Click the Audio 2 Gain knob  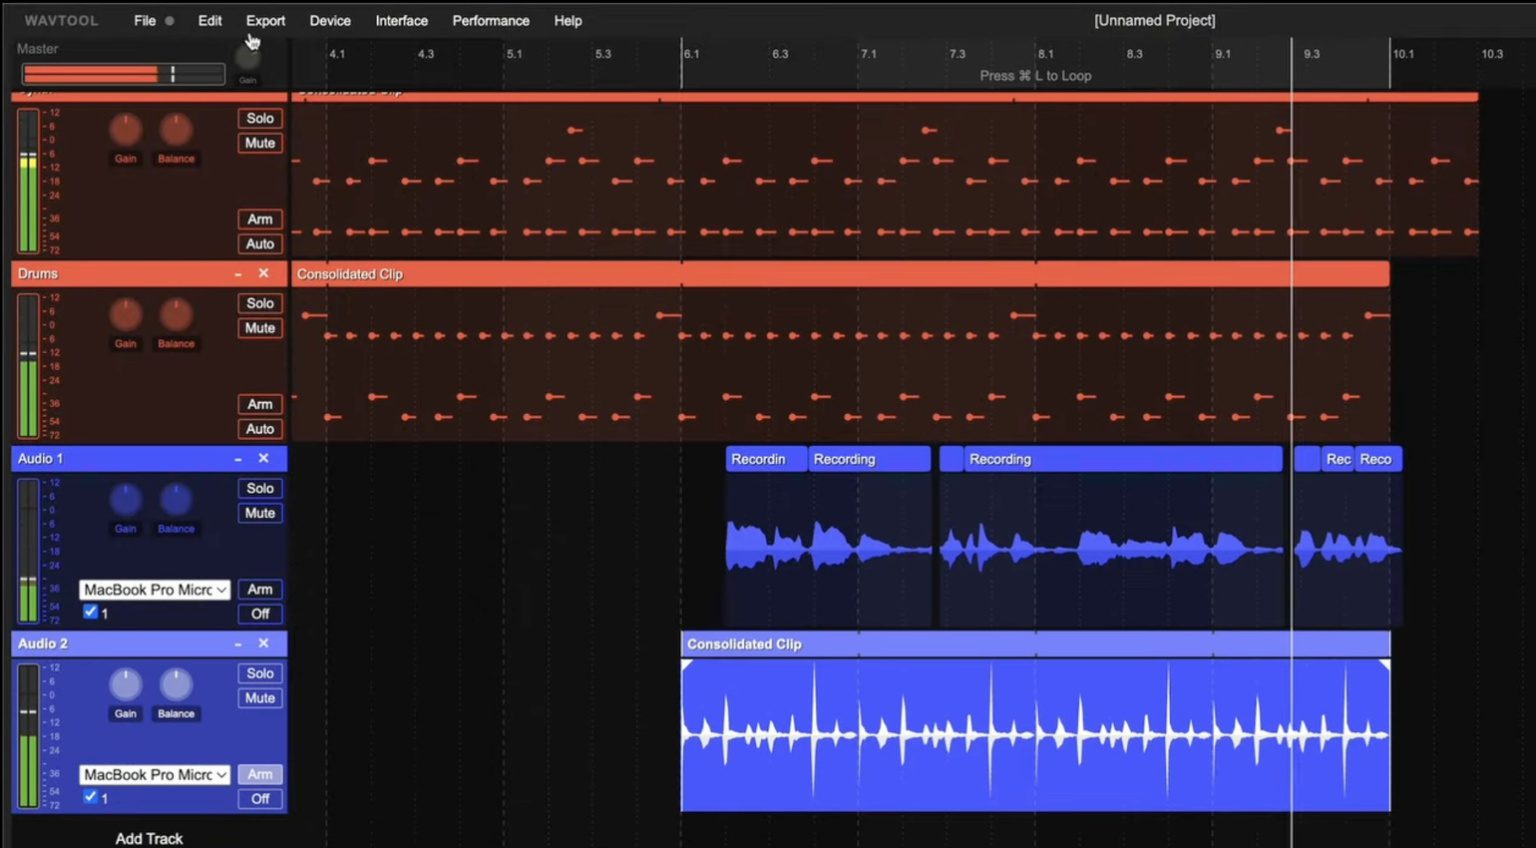[x=125, y=685]
